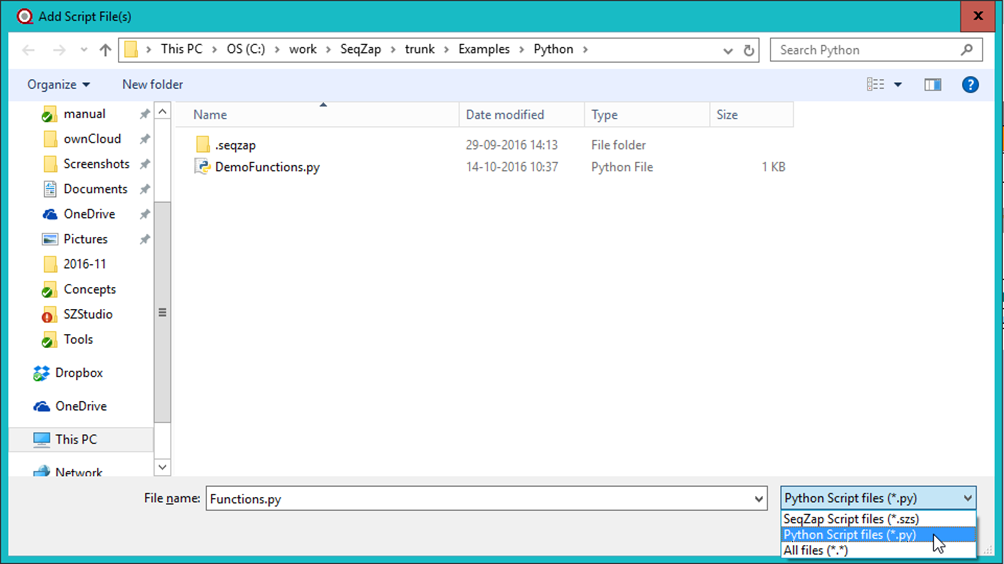Click trunk breadcrumb segment

tap(419, 49)
